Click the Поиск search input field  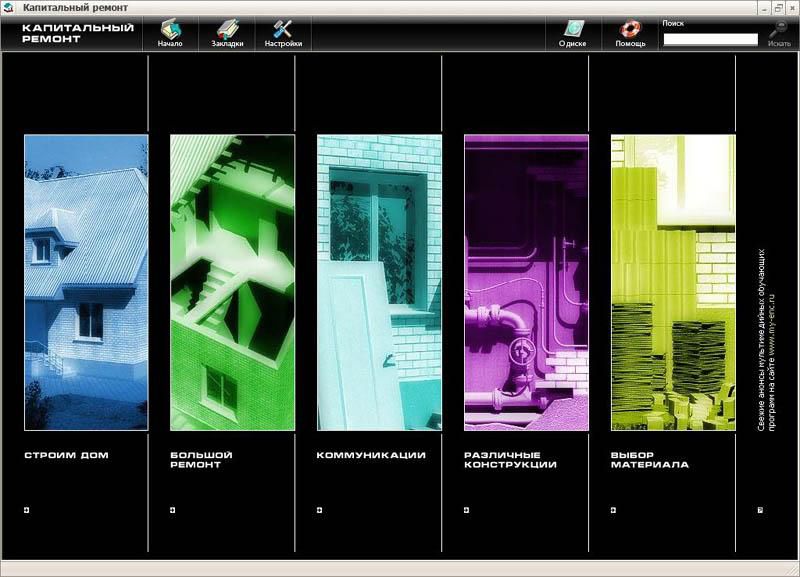pyautogui.click(x=710, y=40)
